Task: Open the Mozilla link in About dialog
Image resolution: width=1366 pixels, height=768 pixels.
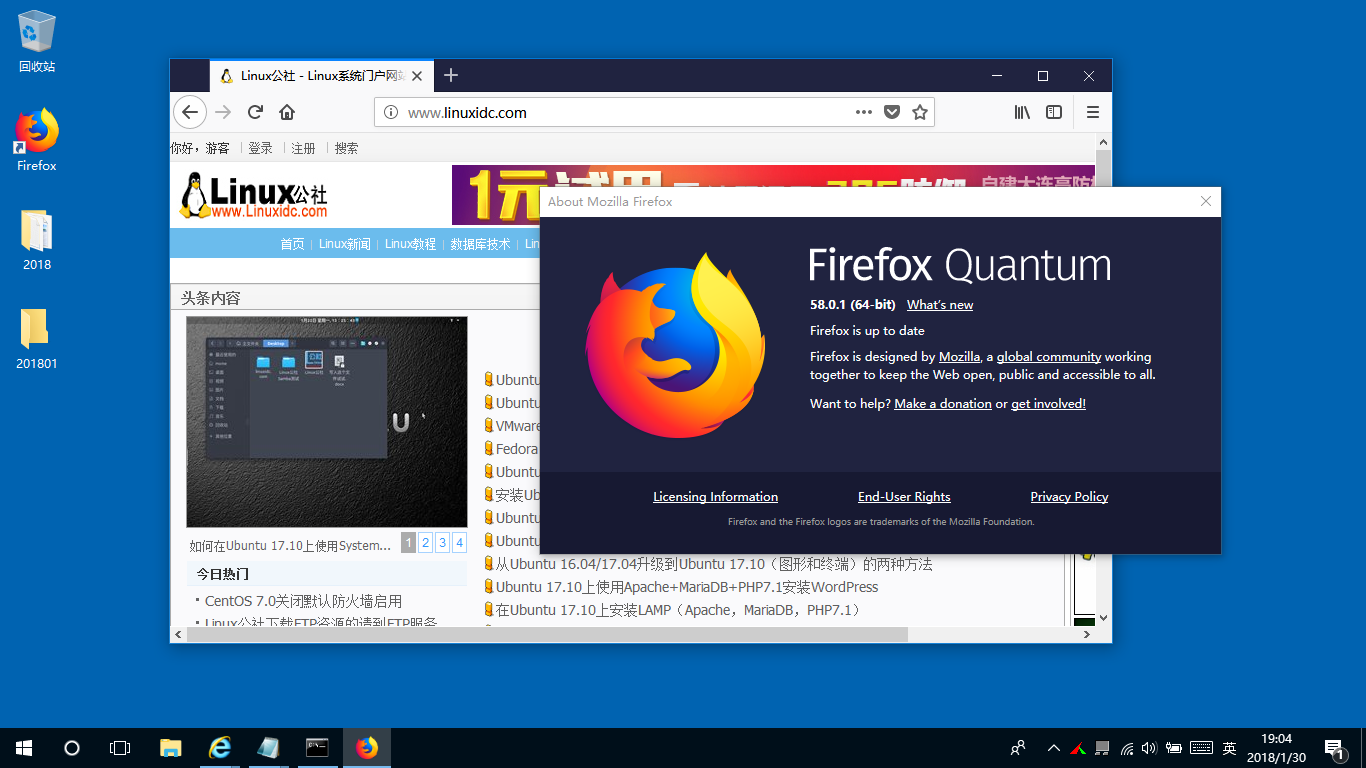Action: pos(959,357)
